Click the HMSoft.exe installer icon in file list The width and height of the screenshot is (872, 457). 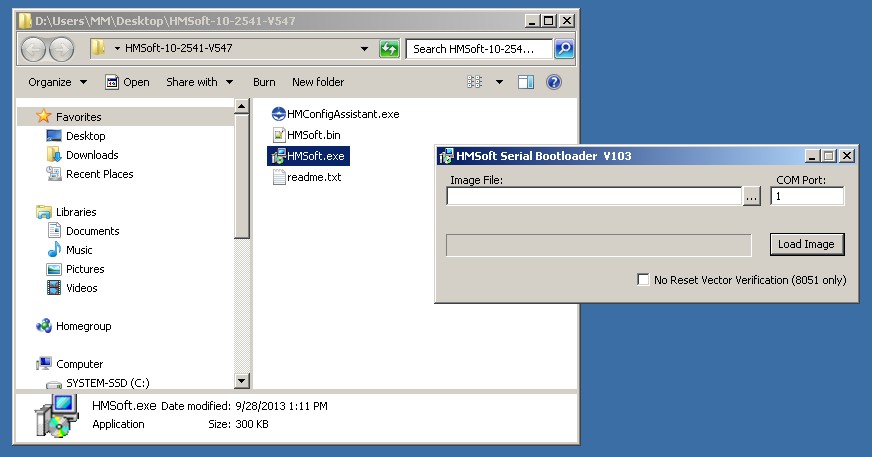[278, 156]
